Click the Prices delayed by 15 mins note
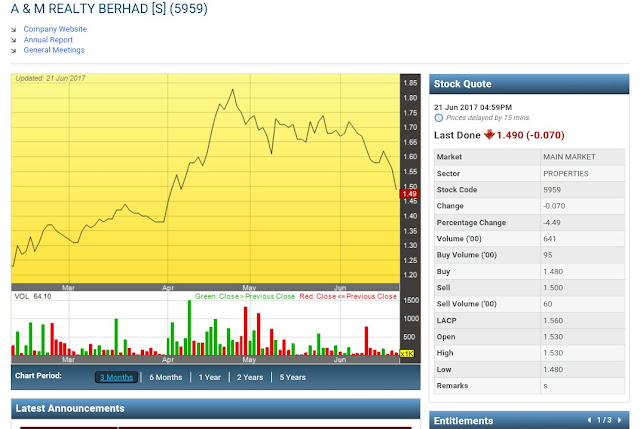The height and width of the screenshot is (429, 640). tap(488, 118)
